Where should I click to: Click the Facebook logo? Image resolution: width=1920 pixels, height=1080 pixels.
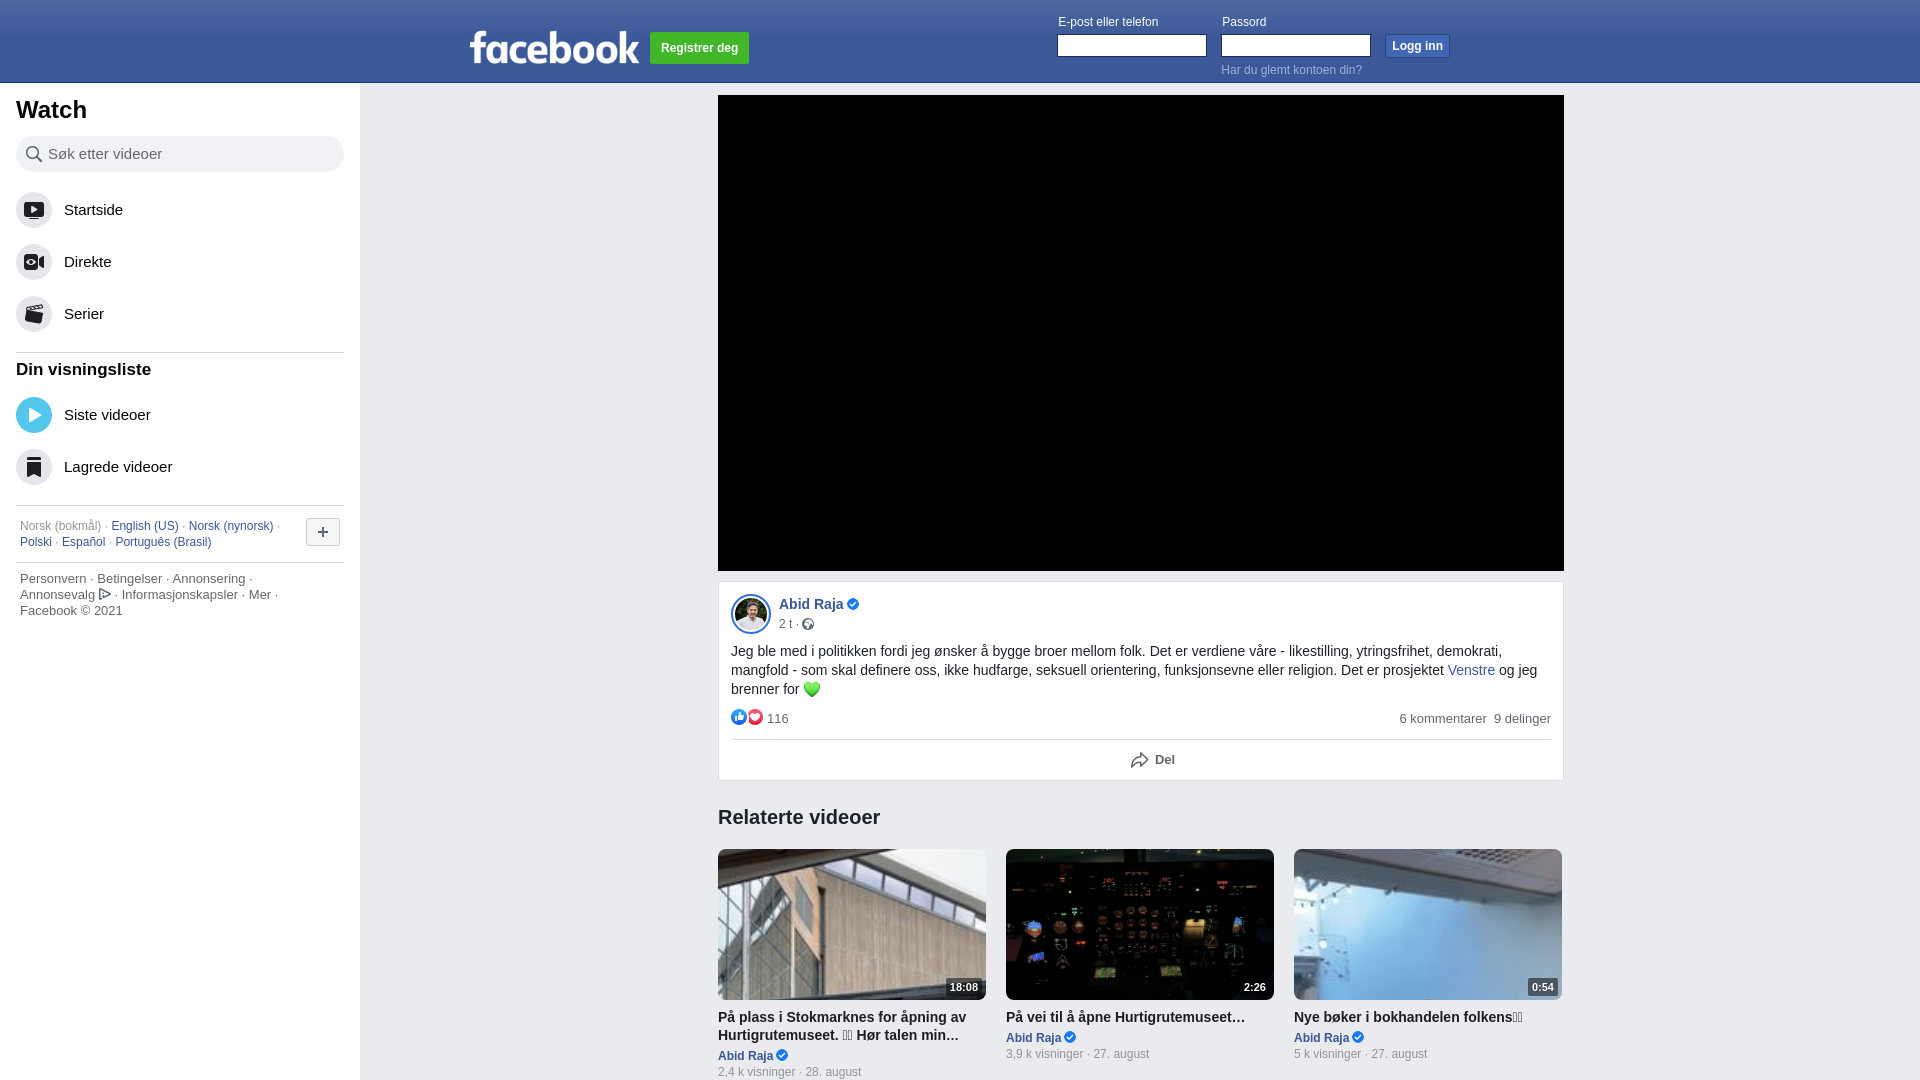click(x=554, y=47)
